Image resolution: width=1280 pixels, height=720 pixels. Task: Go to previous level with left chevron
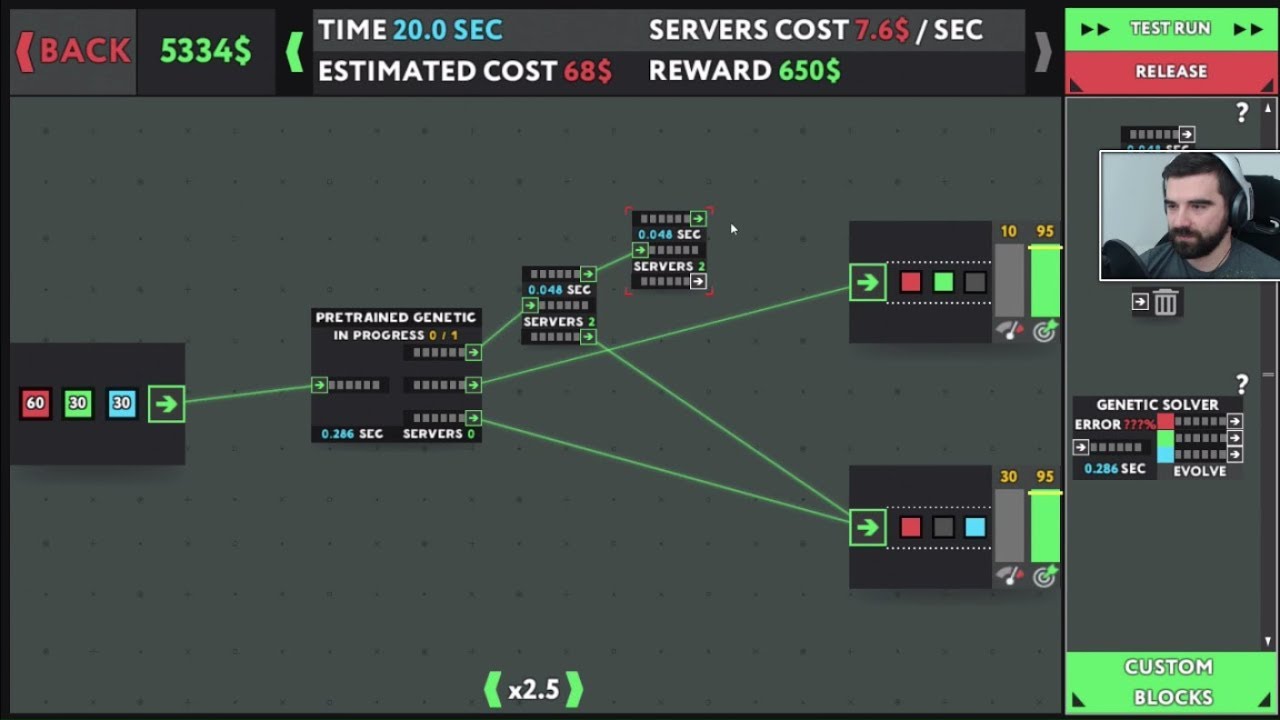point(294,51)
